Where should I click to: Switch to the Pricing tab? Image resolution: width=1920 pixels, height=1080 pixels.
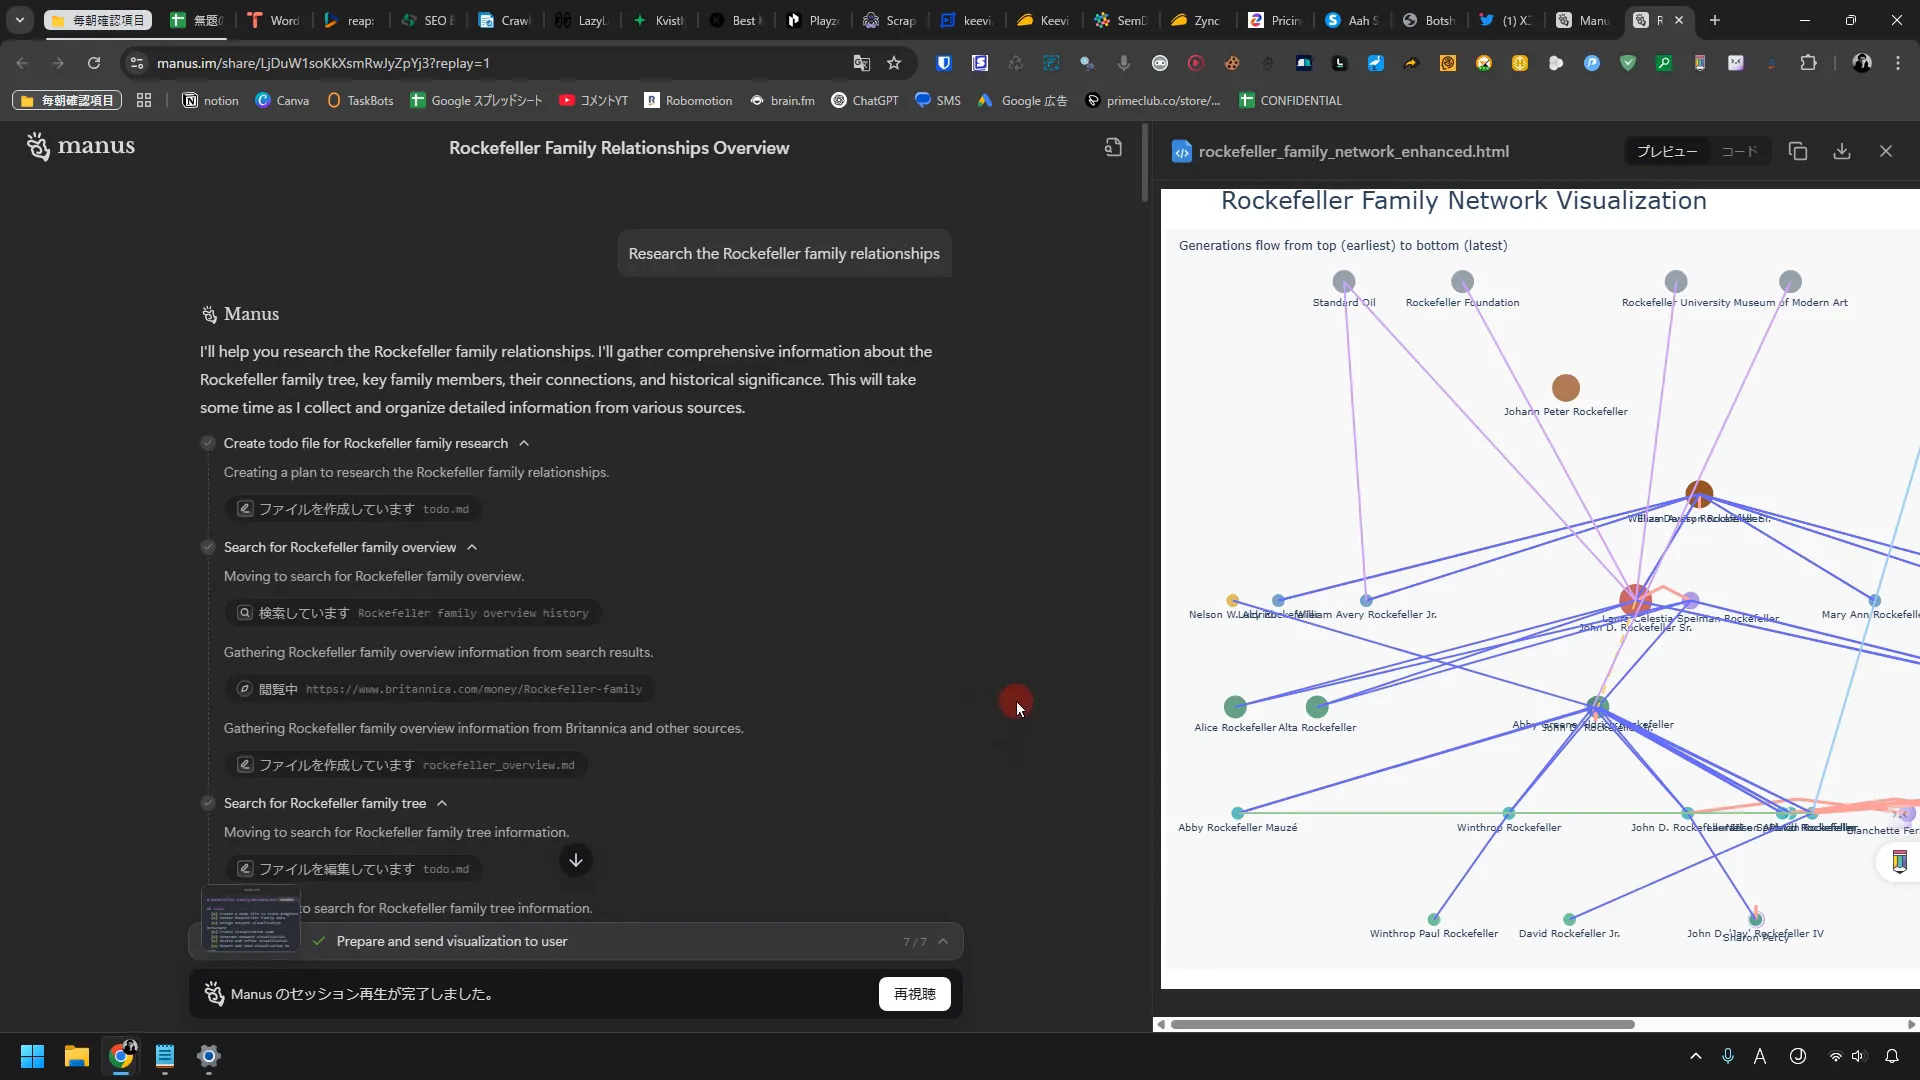(1274, 20)
